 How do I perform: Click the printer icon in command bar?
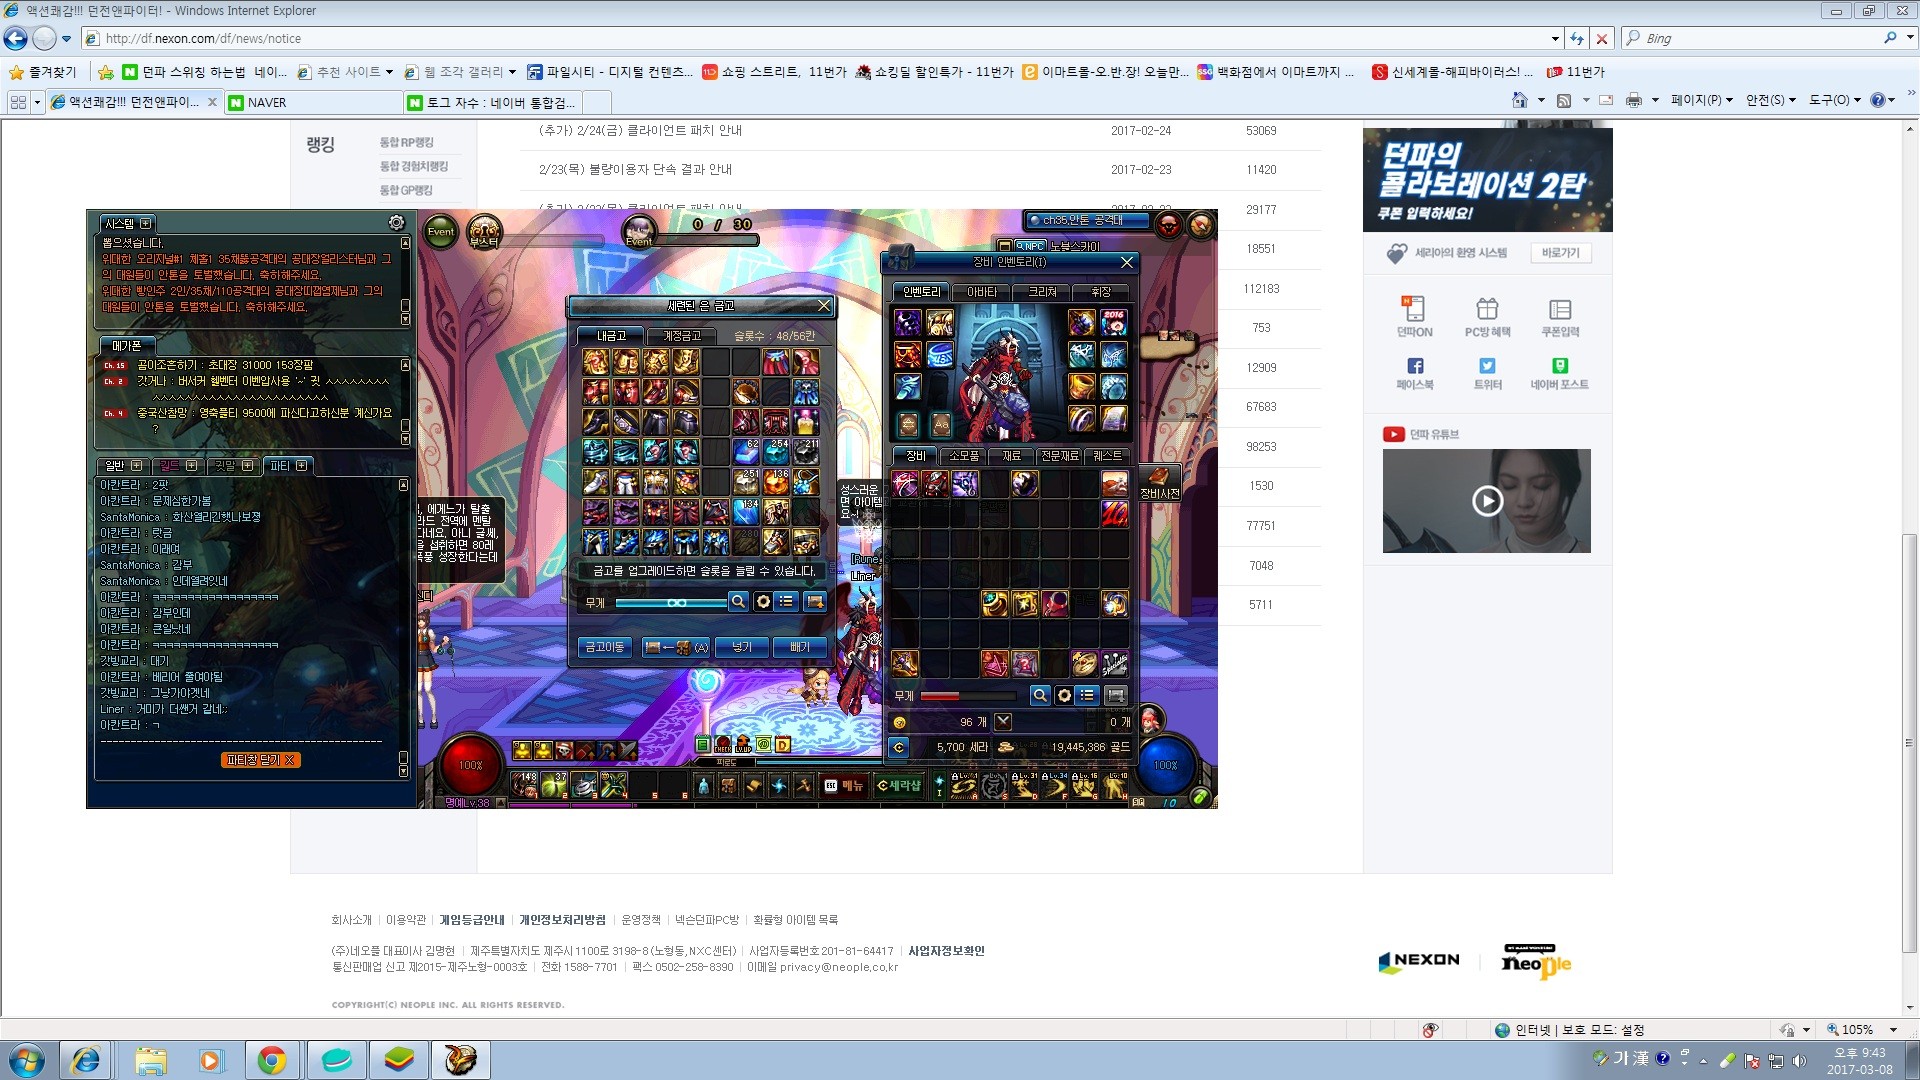[1633, 100]
